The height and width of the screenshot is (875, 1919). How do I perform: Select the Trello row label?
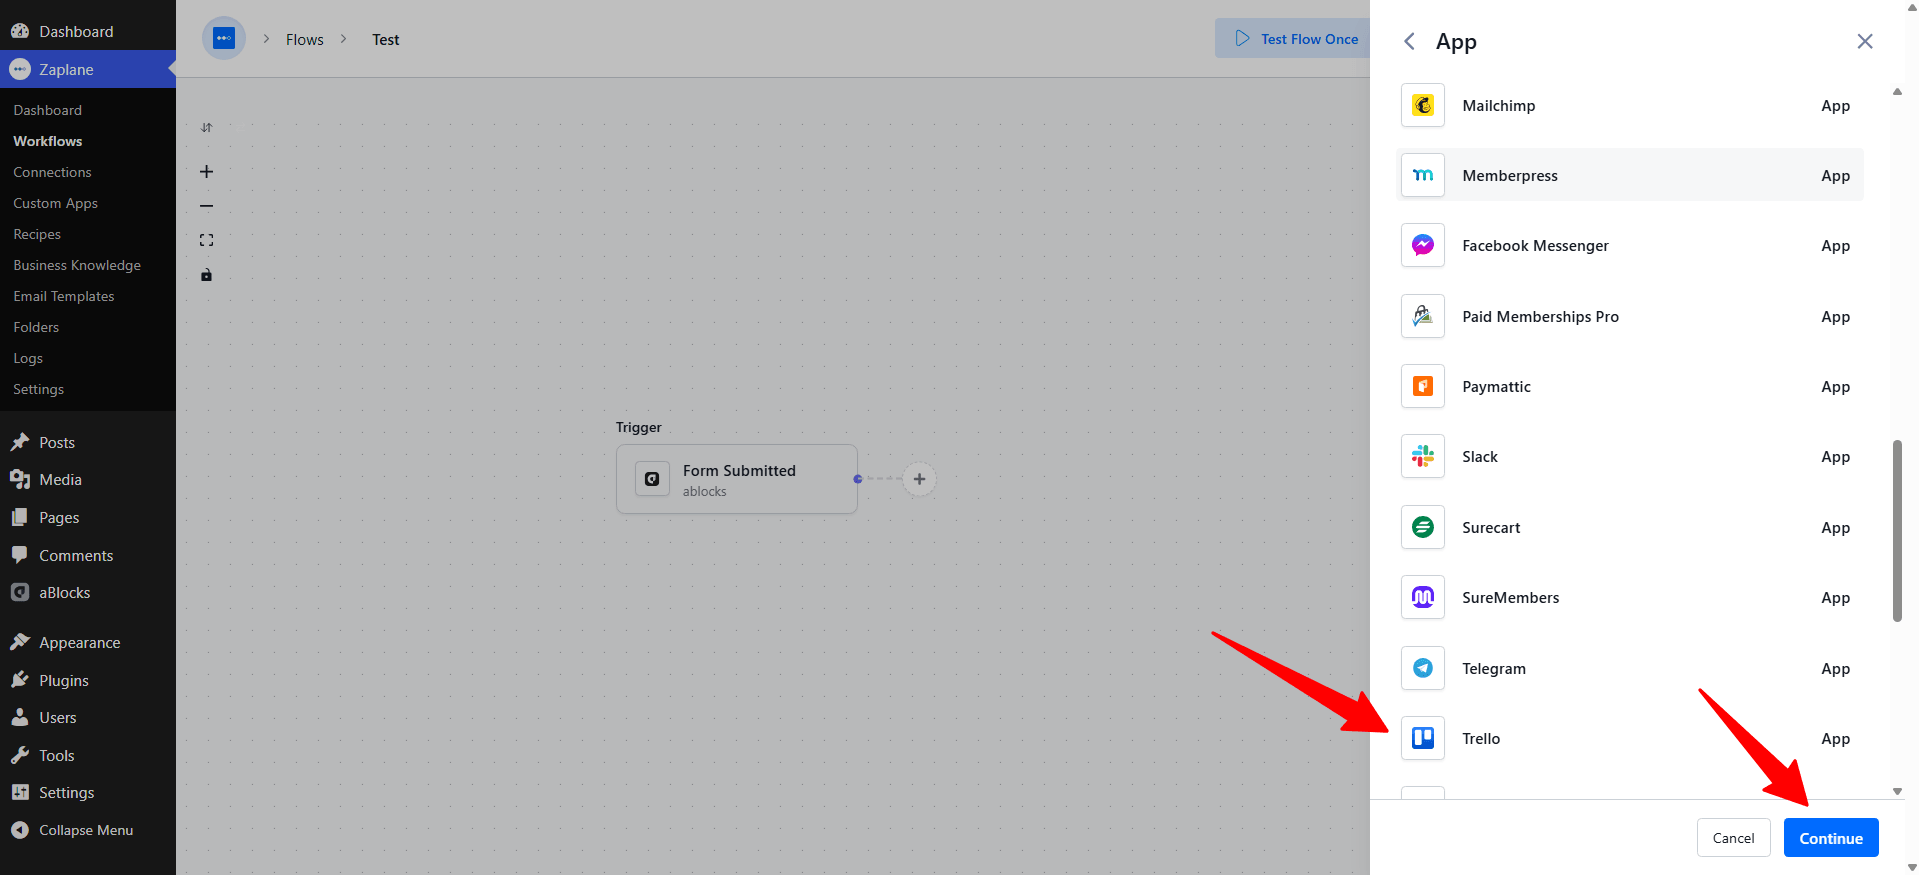pyautogui.click(x=1481, y=739)
